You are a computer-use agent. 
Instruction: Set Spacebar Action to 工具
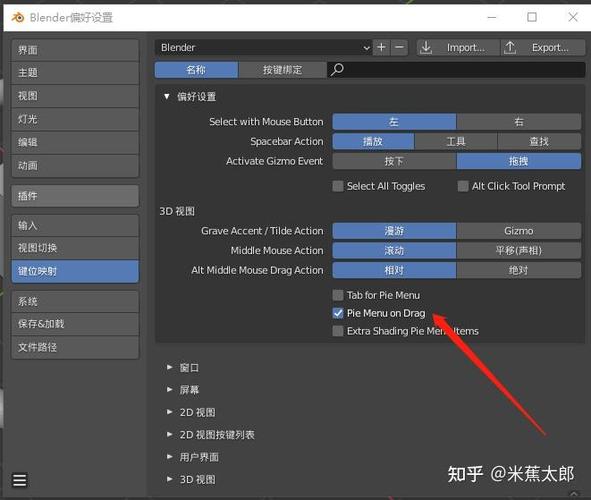pos(456,141)
